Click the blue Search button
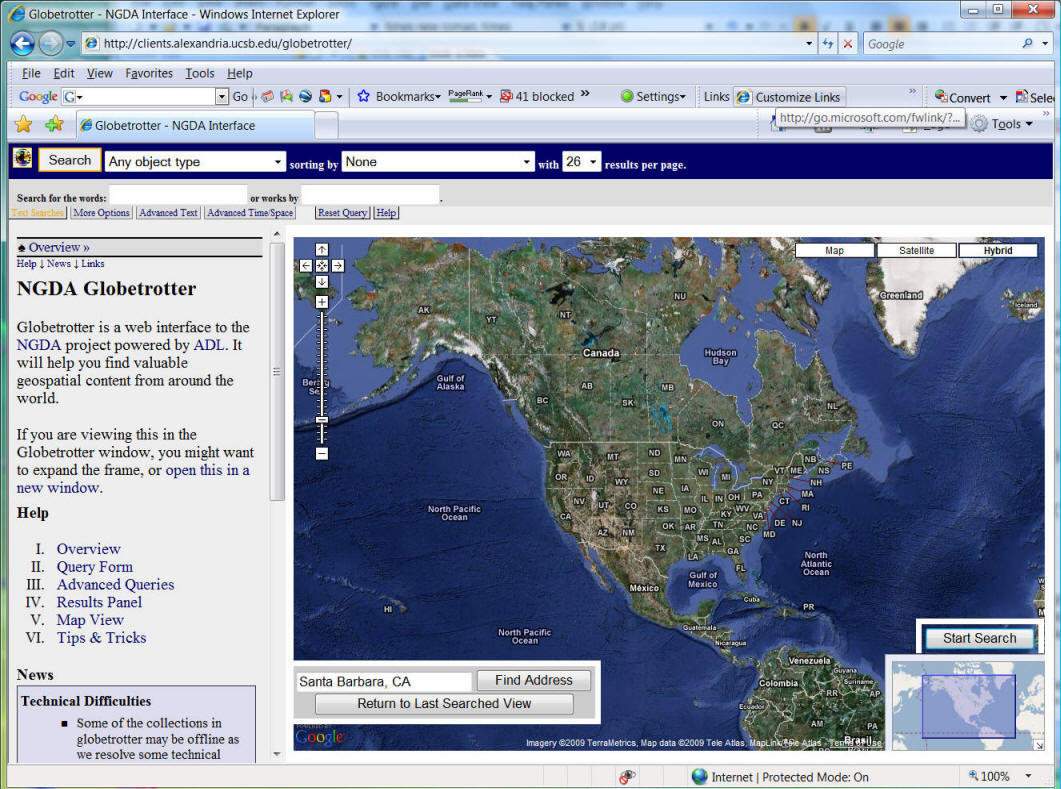Screen dimensions: 1061x789 (x=70, y=160)
